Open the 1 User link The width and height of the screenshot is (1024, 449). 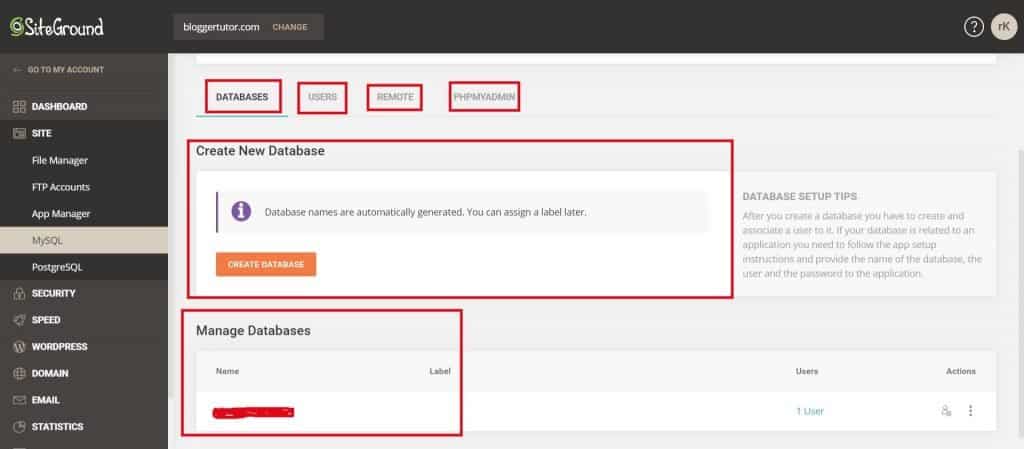810,411
